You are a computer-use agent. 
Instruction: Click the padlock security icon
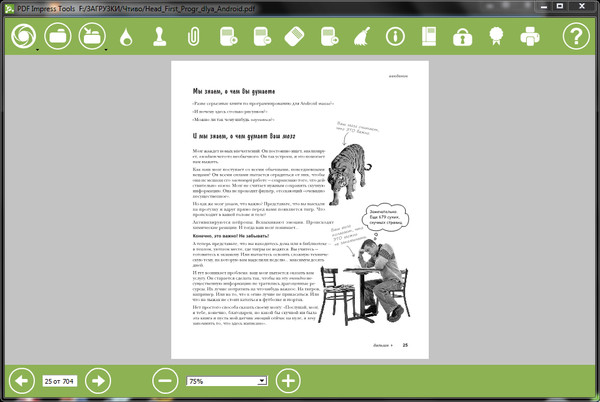pyautogui.click(x=462, y=38)
